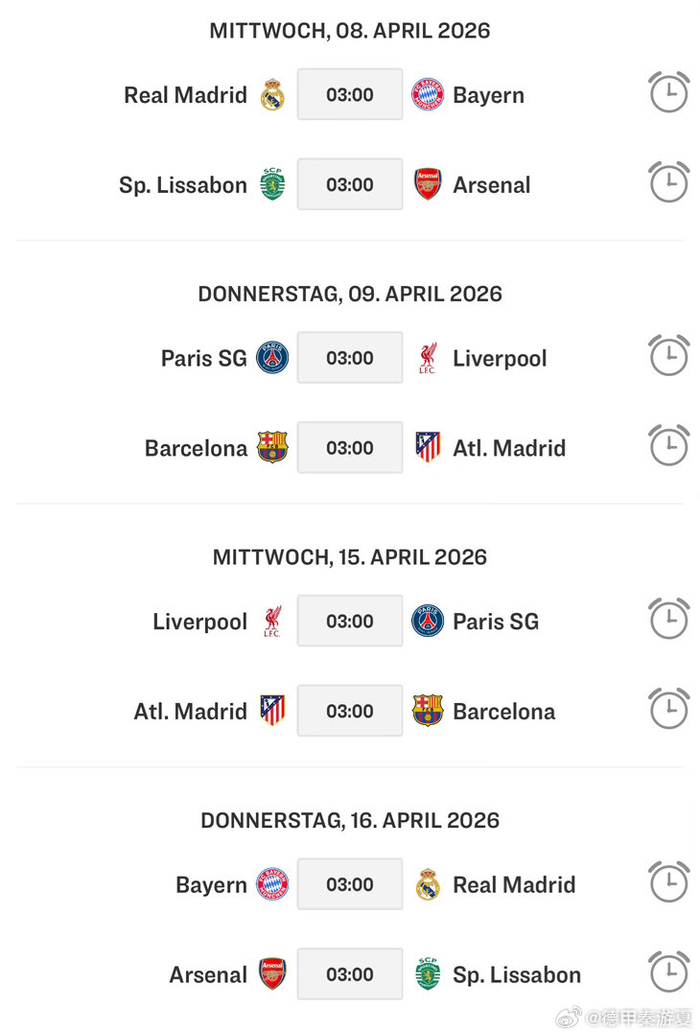Click Atl. Madrid crest in 15. April match
This screenshot has height=1036, width=700.
[x=272, y=711]
